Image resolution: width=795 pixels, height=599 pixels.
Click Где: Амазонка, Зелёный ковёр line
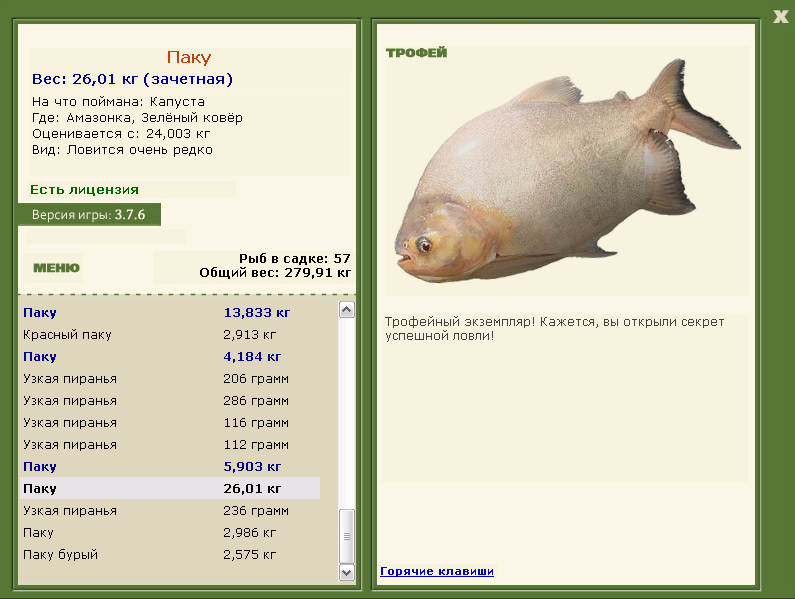[137, 118]
